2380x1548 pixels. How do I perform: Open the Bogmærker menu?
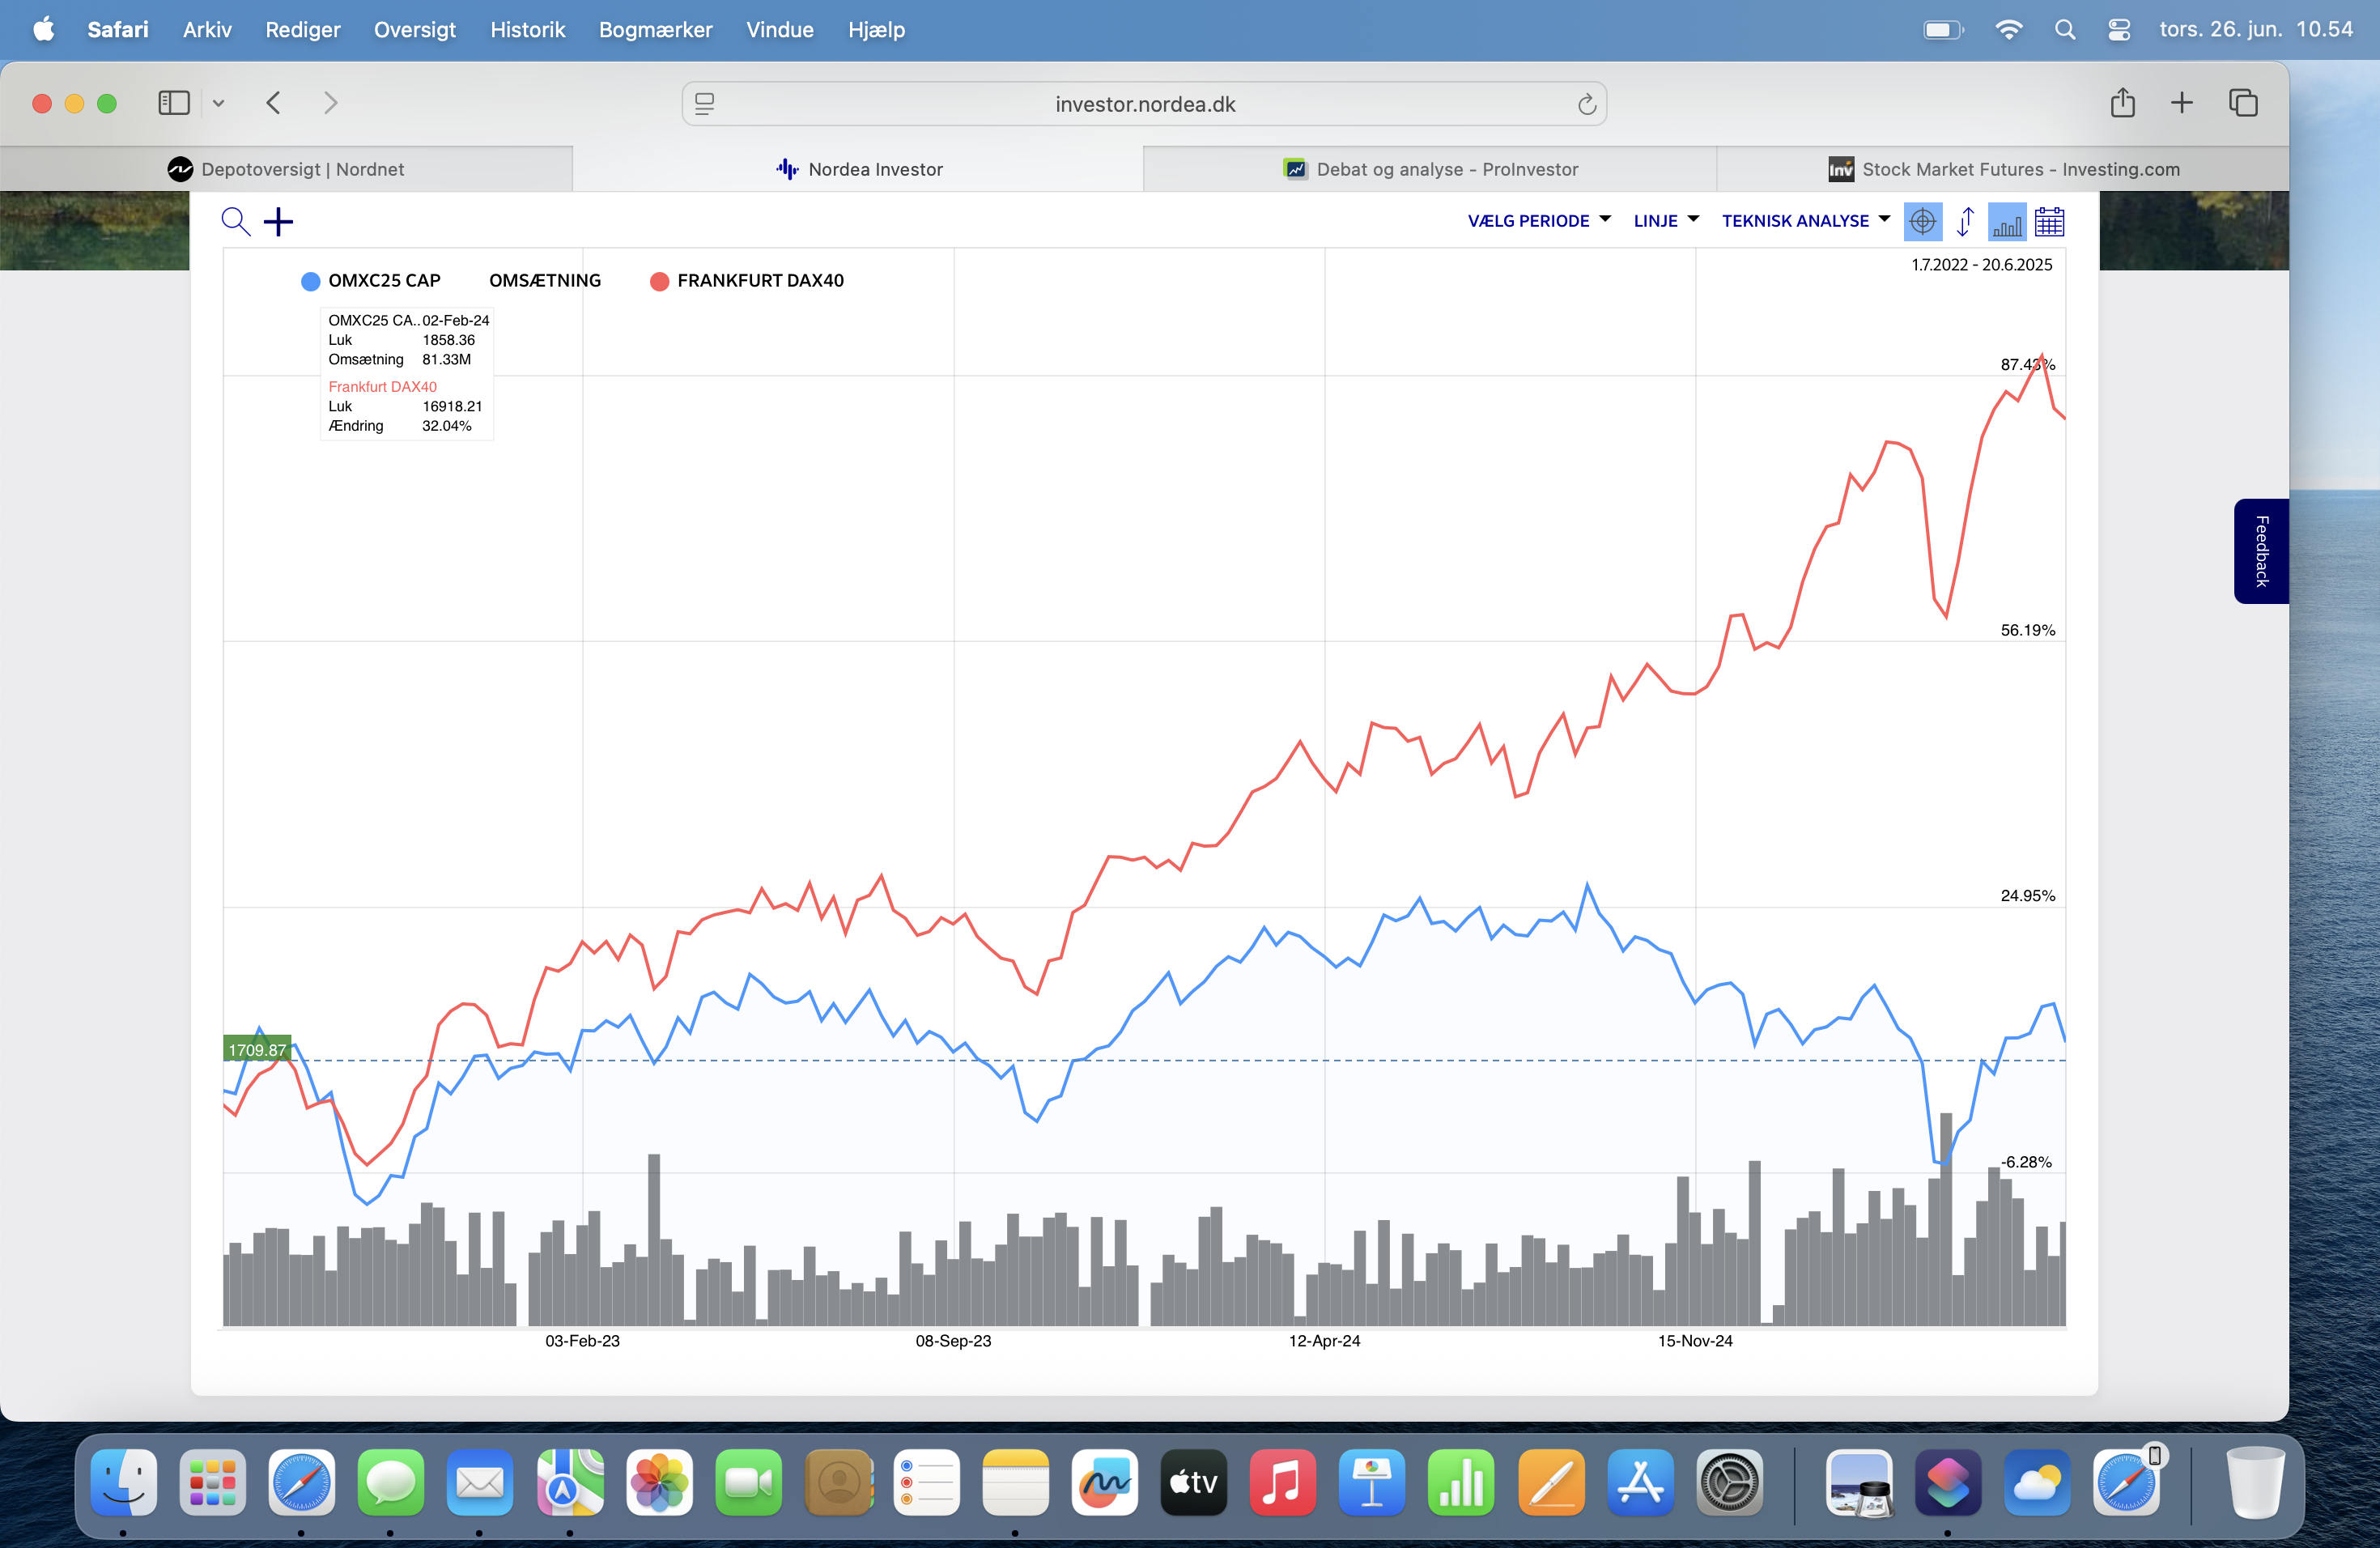[656, 30]
